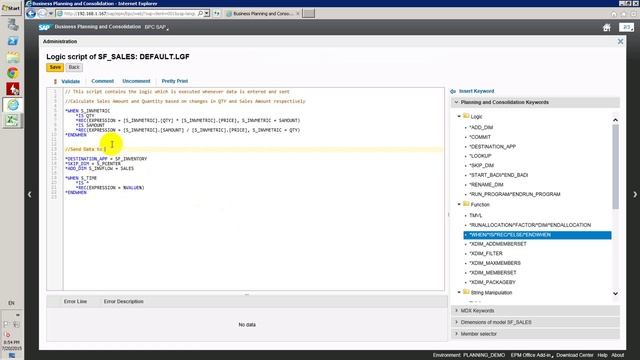Click Pretty Print
This screenshot has height=360, width=640.
coord(175,81)
